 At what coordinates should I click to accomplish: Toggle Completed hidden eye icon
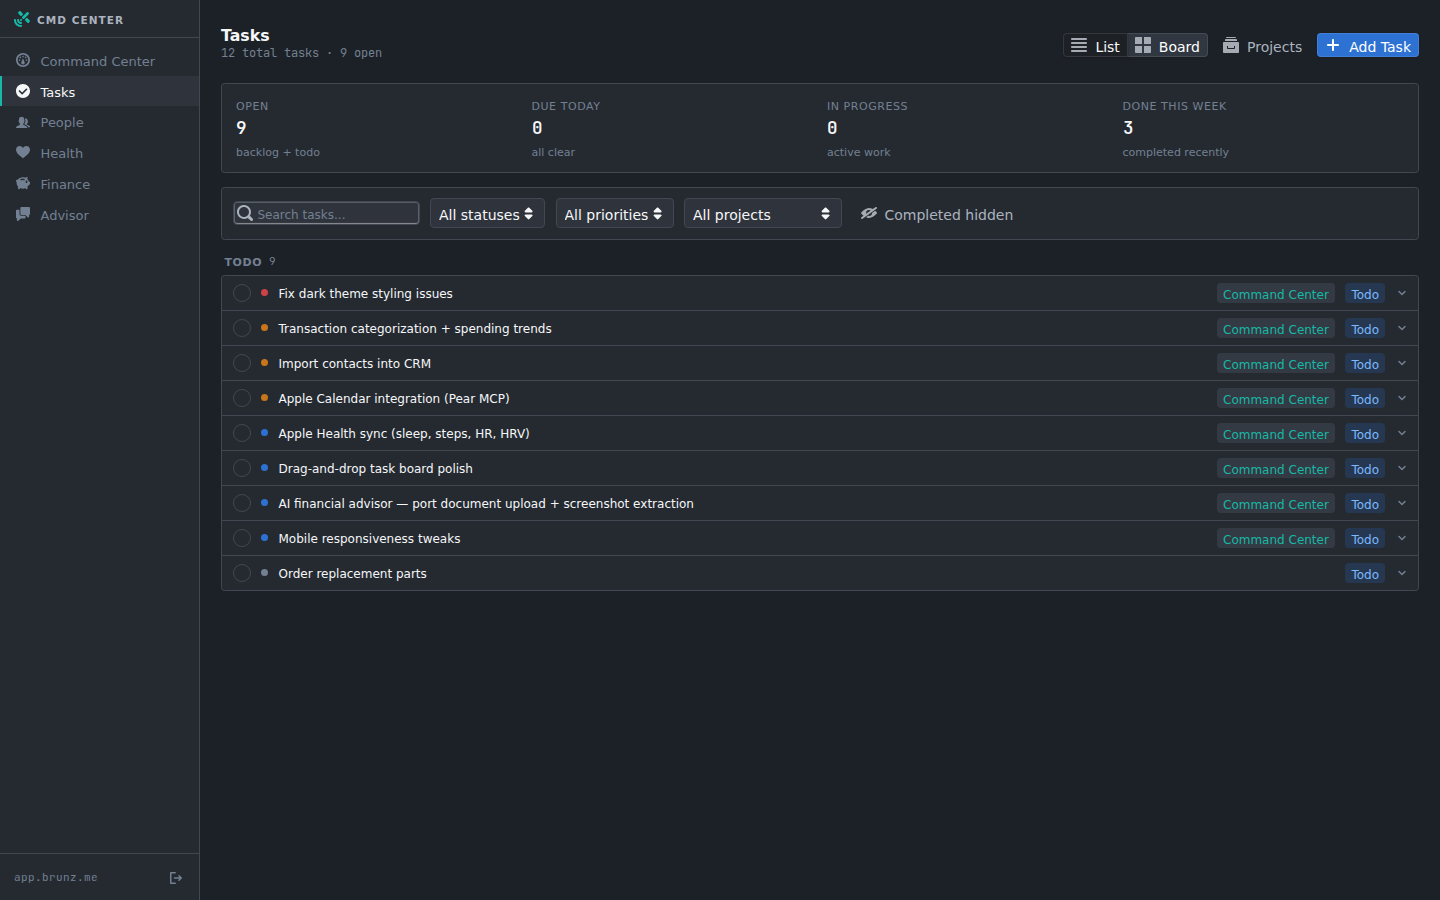pos(869,214)
